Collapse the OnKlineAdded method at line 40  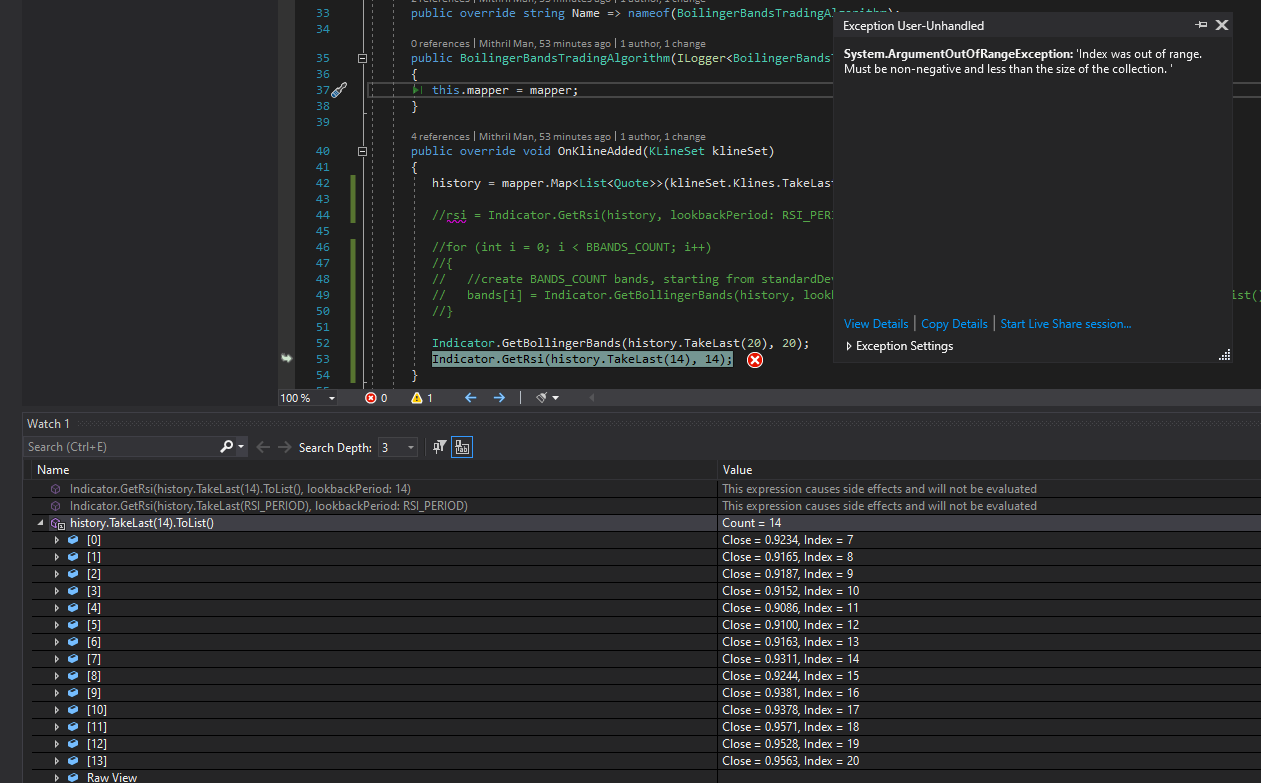pyautogui.click(x=363, y=152)
